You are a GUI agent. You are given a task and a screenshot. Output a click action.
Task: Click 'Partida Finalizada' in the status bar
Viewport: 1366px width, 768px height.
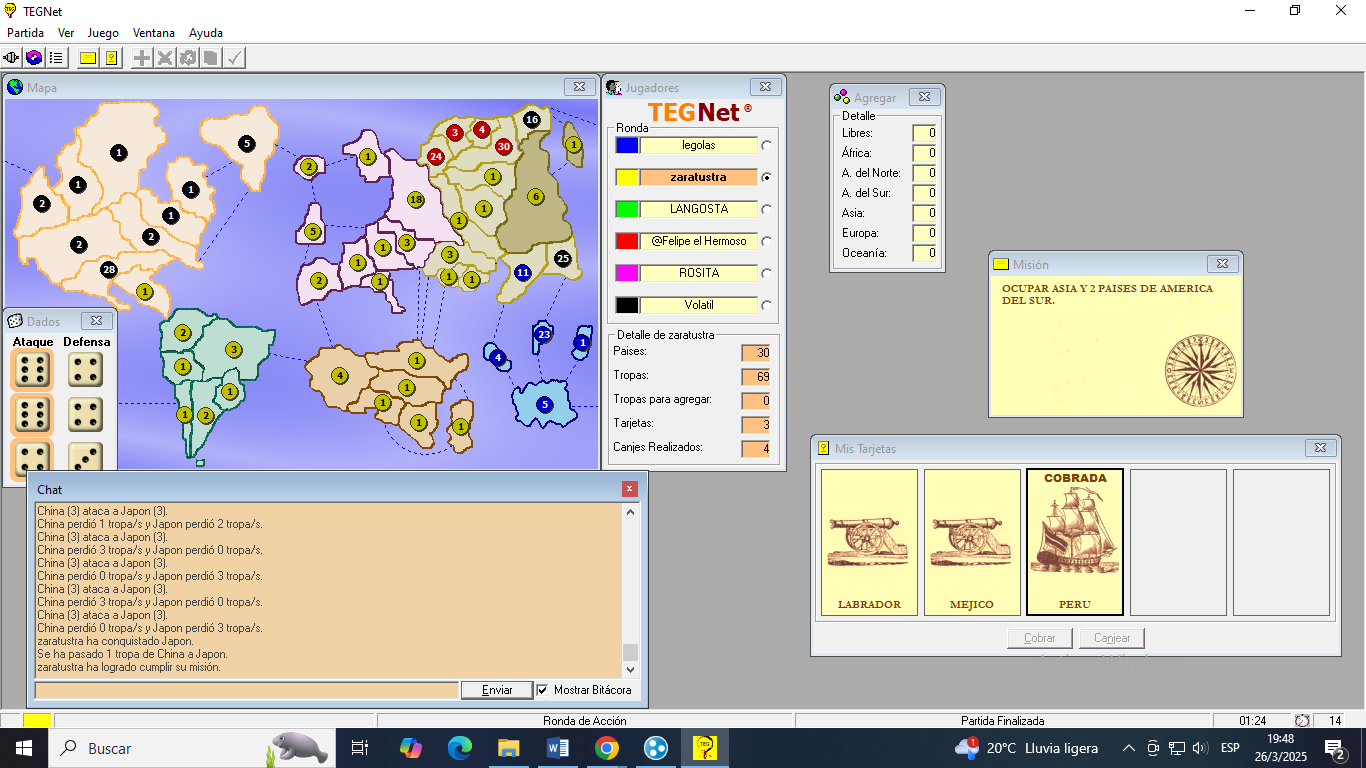click(x=1002, y=720)
